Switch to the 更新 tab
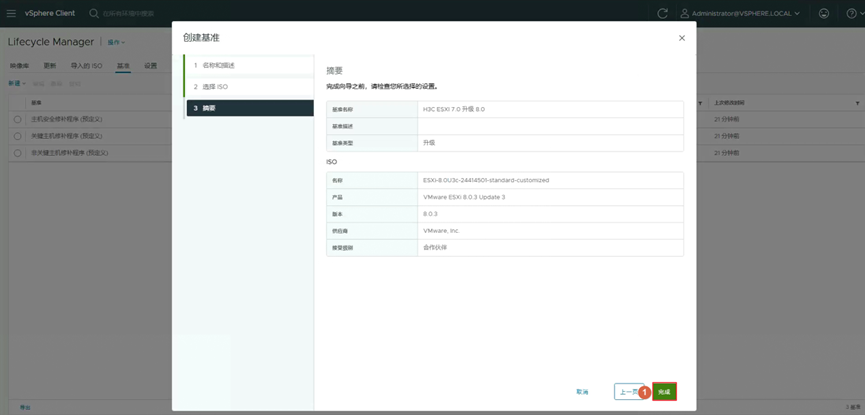 50,66
